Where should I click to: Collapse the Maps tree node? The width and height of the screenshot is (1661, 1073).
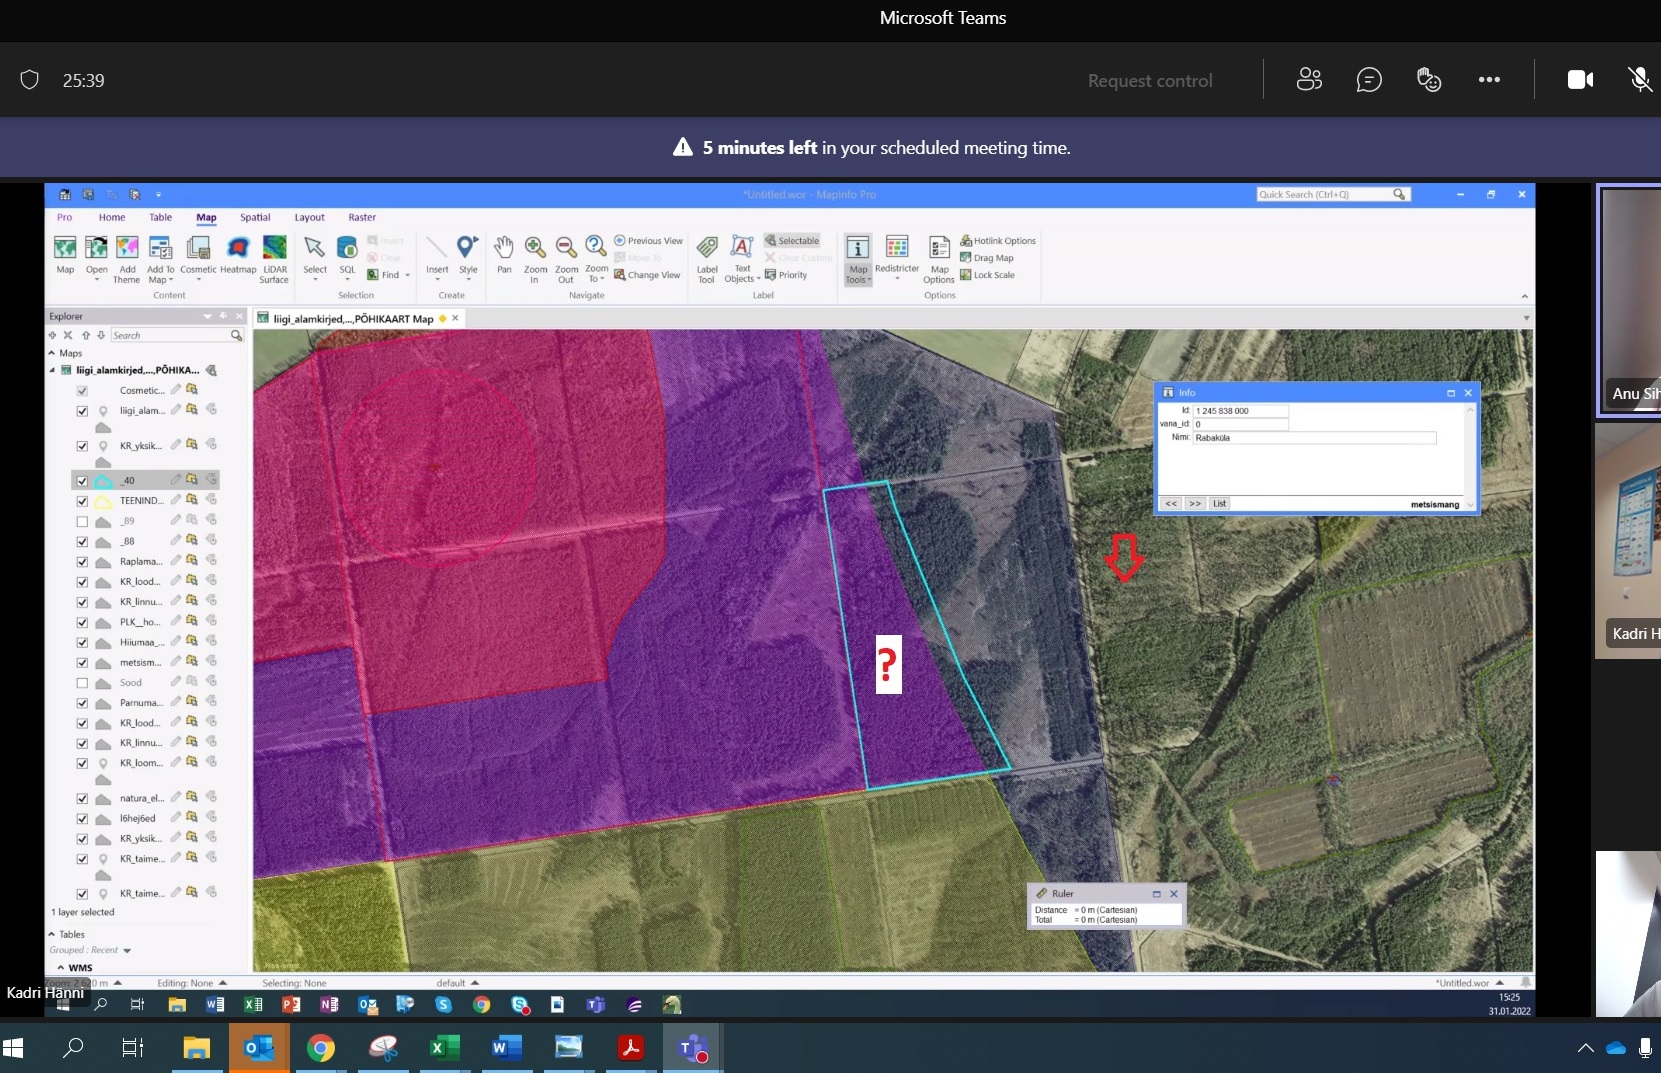coord(52,353)
